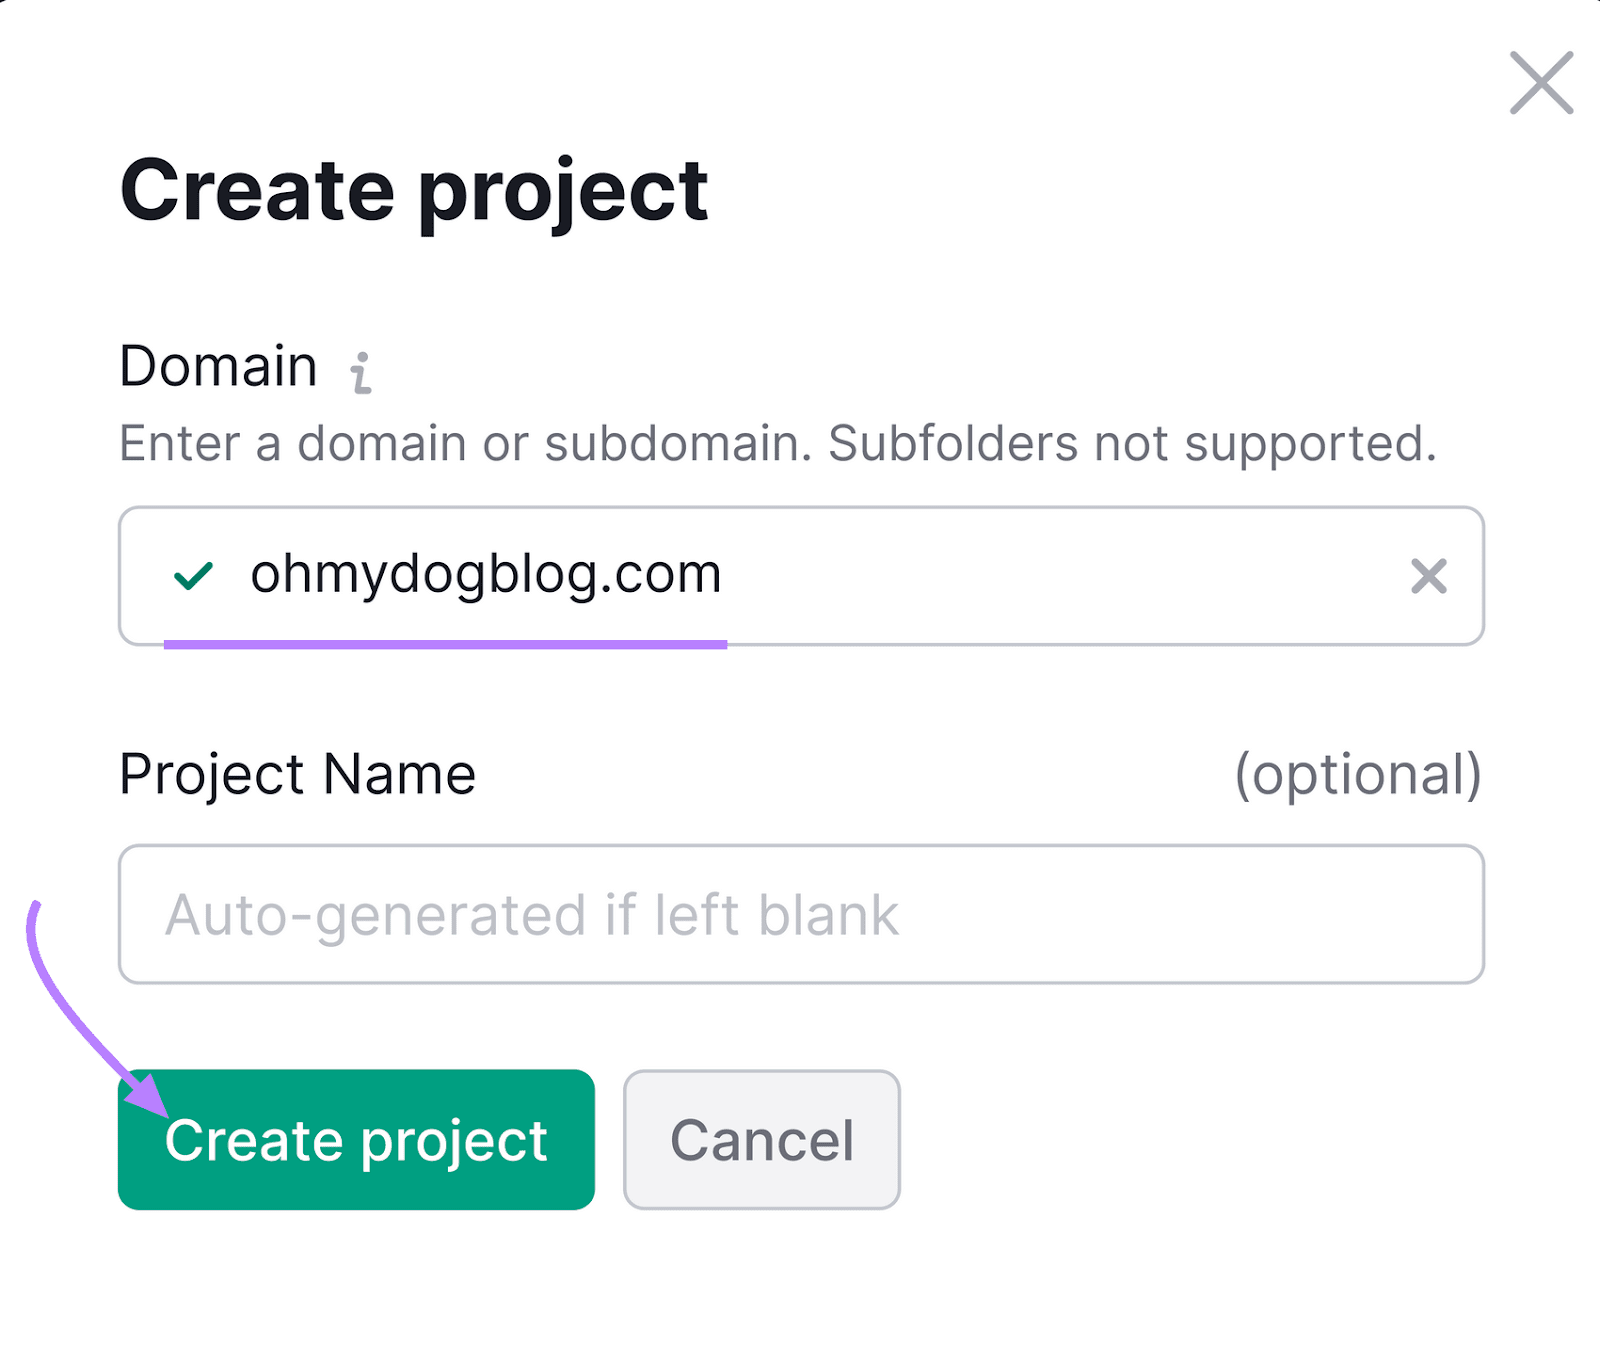Click the domain text ohmydogblog.com
This screenshot has height=1346, width=1600.
(x=486, y=576)
